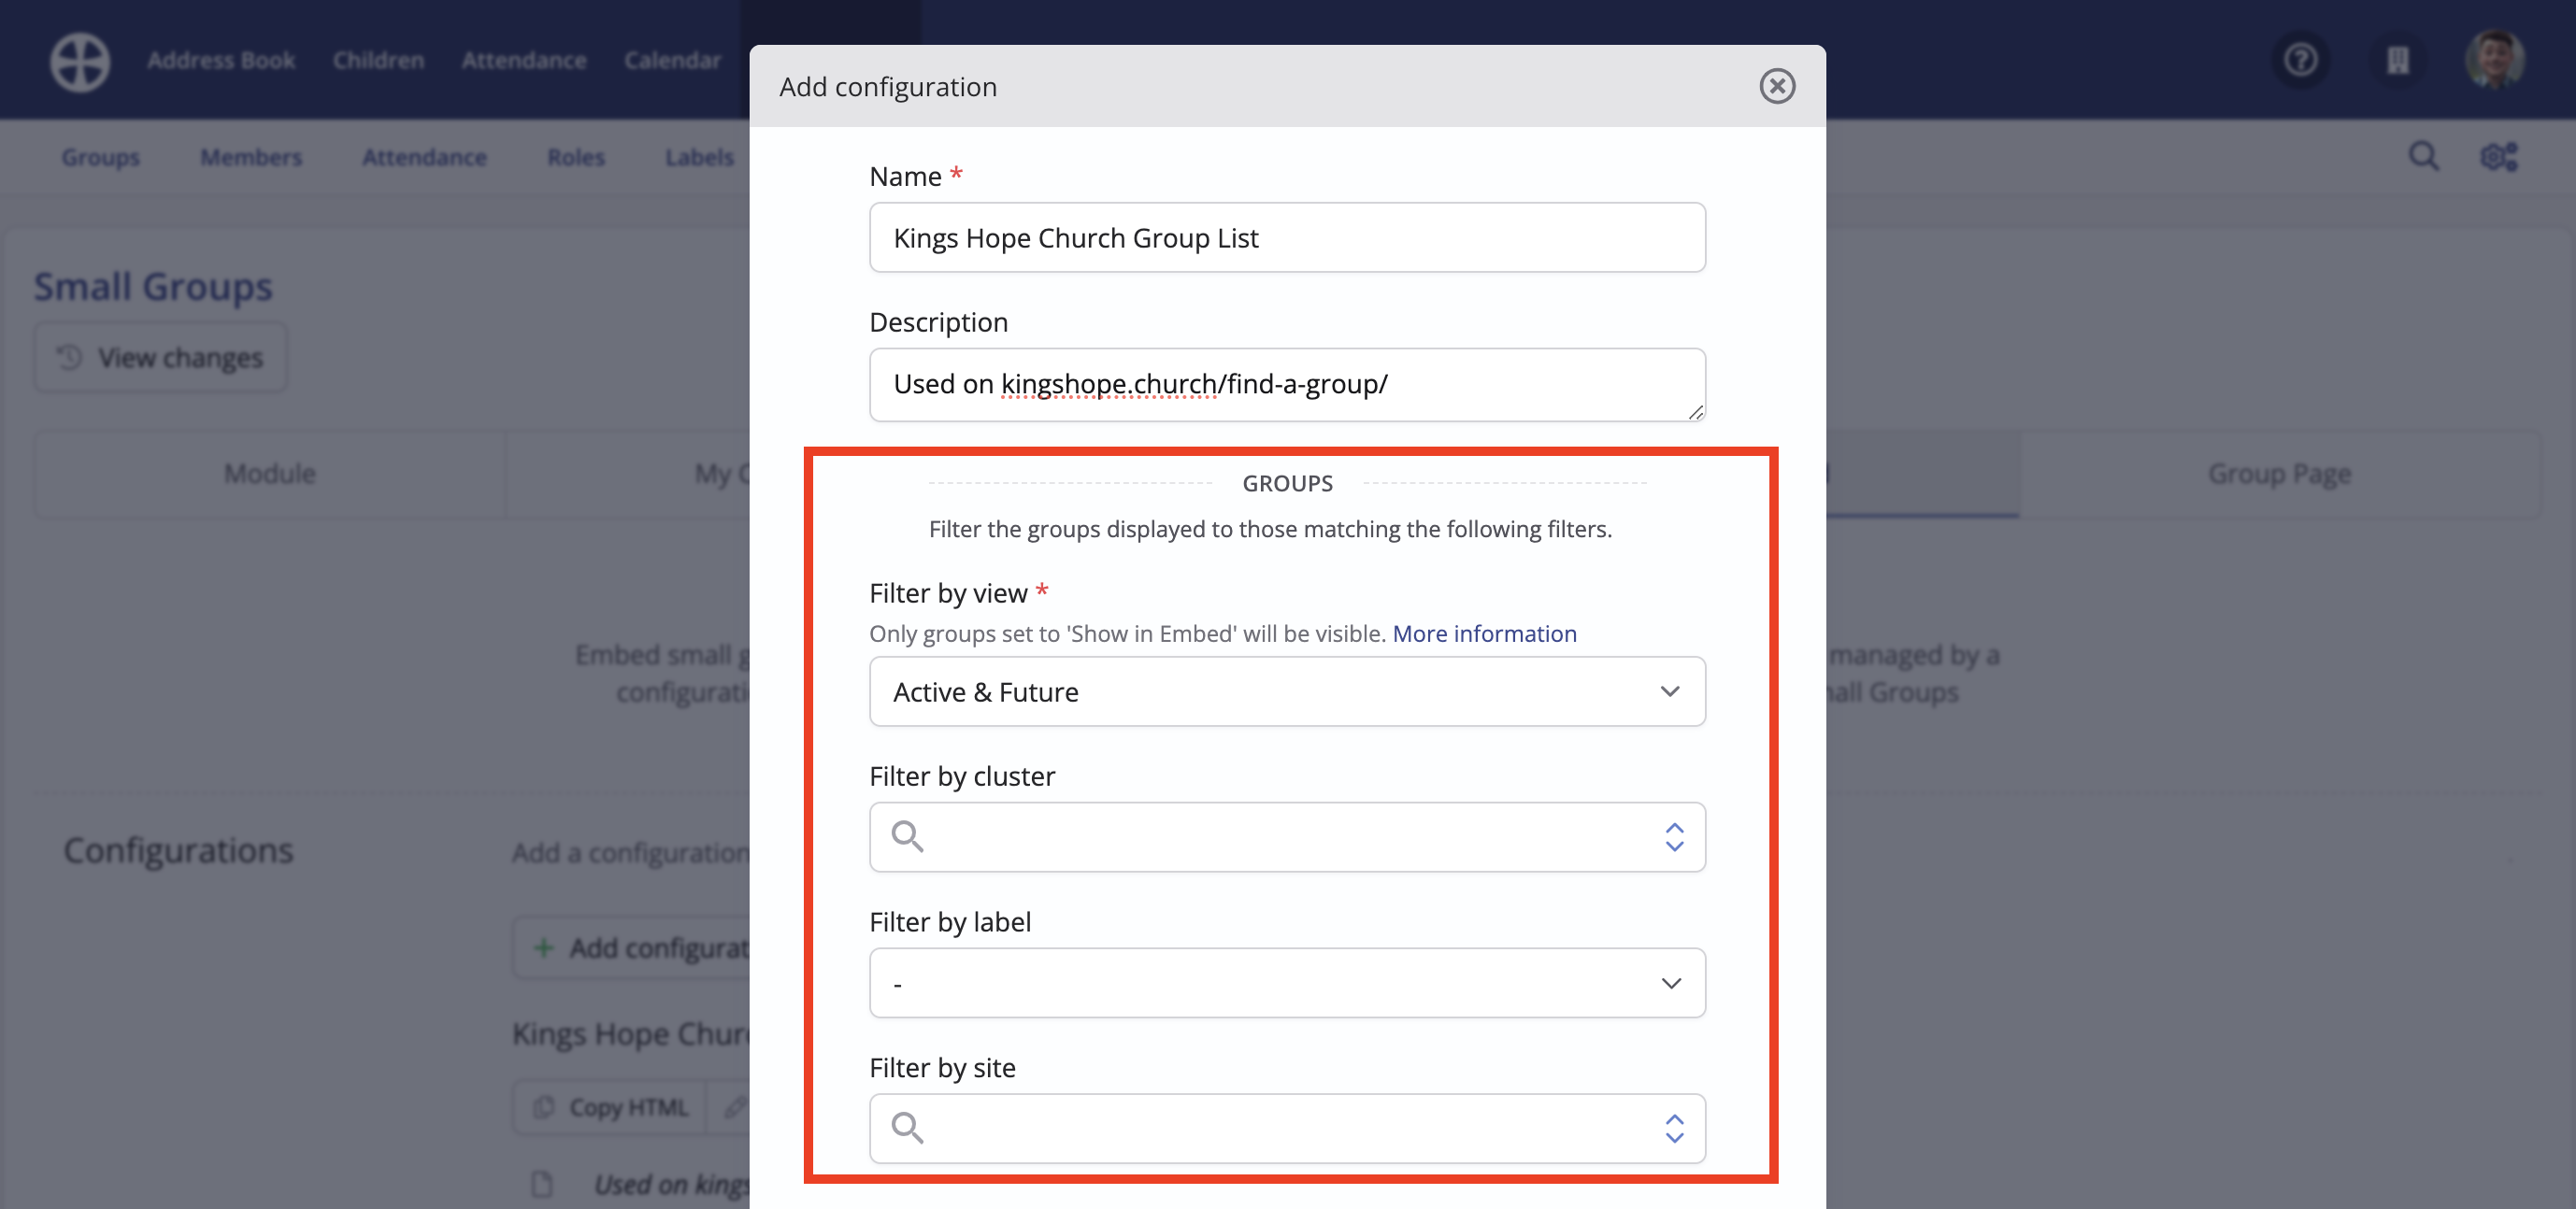Click the Configurations section heading
Image resolution: width=2576 pixels, height=1209 pixels.
point(178,850)
